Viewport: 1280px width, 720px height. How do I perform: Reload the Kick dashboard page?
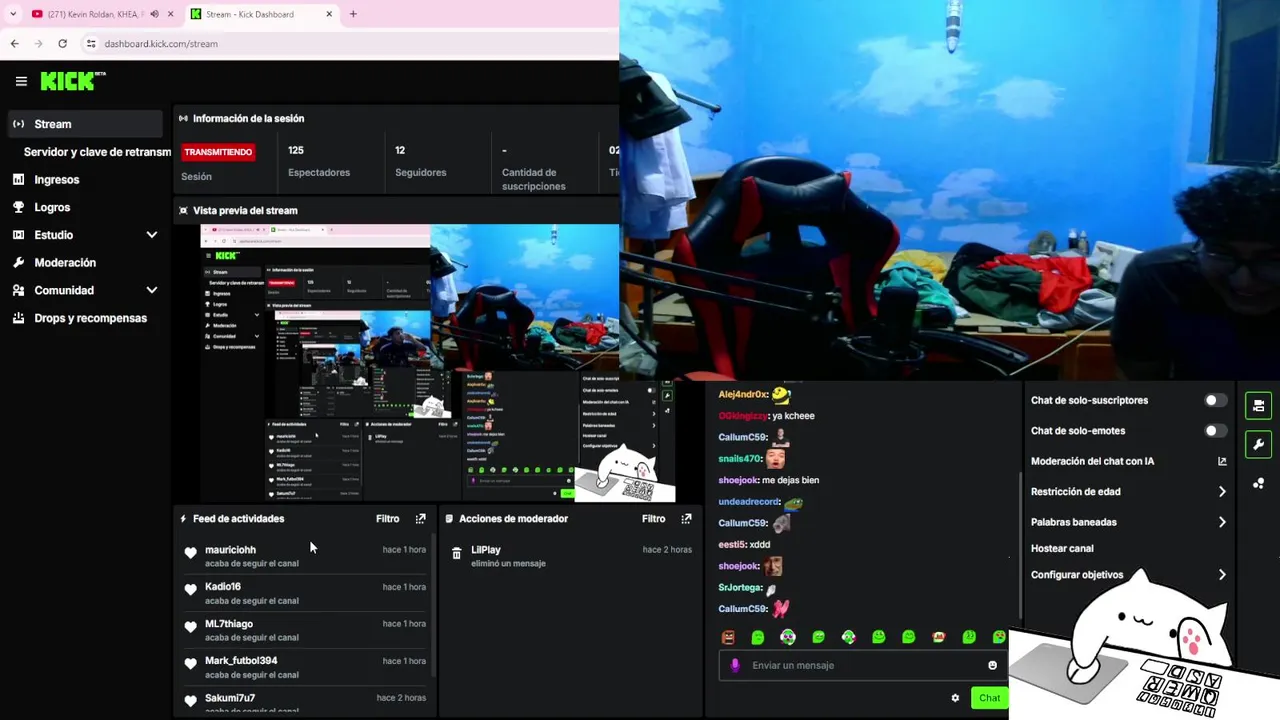pyautogui.click(x=62, y=44)
